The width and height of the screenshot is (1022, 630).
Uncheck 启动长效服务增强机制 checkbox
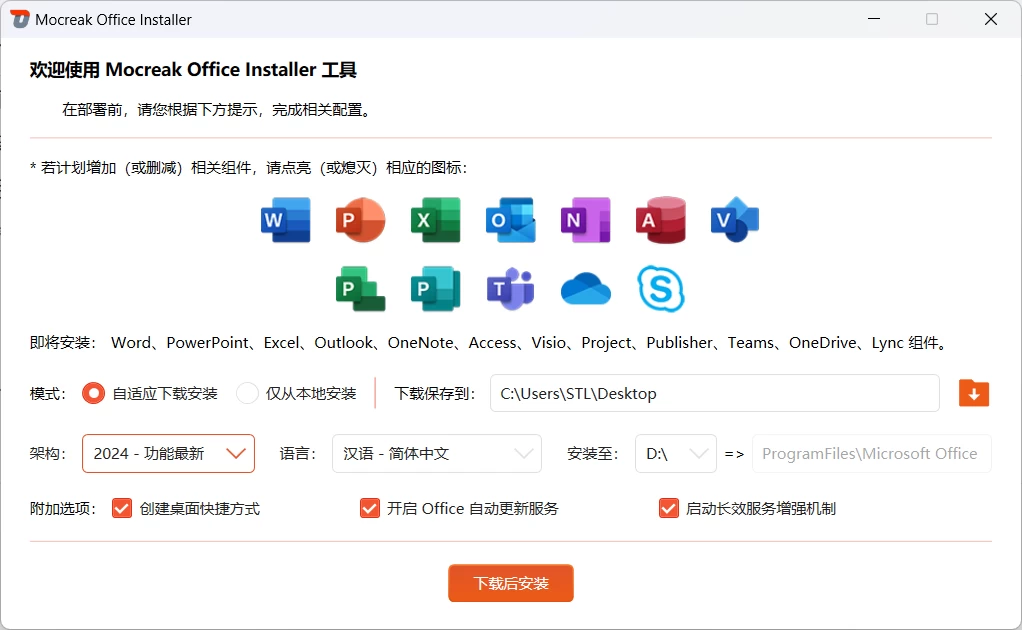669,508
